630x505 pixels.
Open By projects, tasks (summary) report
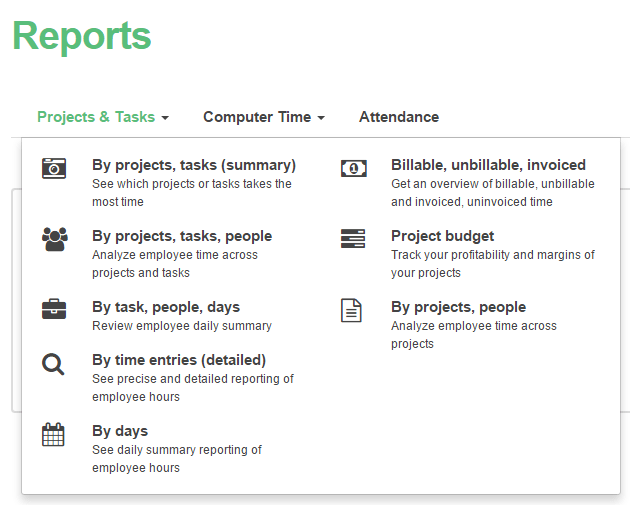pos(194,165)
